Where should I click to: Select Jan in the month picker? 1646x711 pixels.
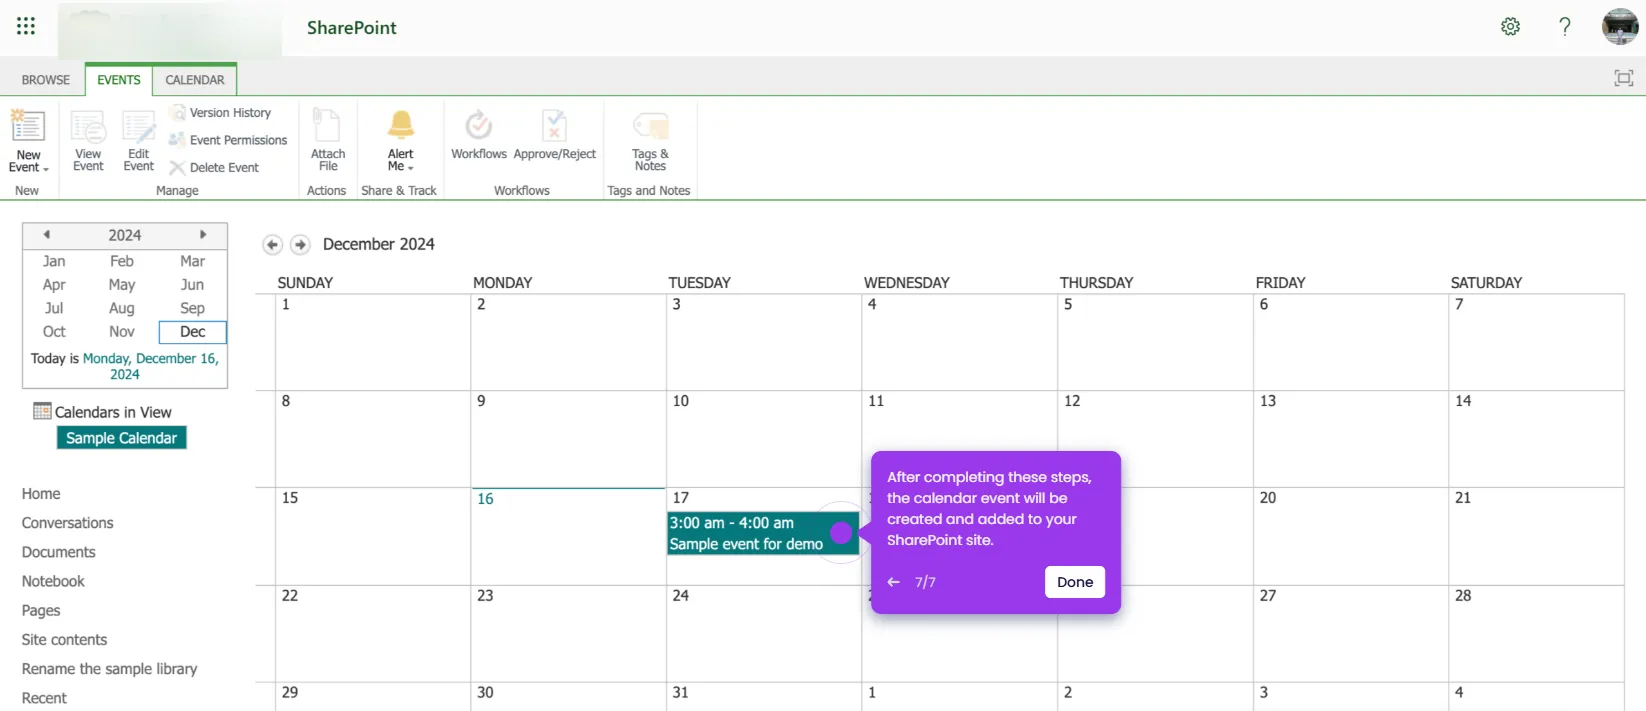pos(54,261)
